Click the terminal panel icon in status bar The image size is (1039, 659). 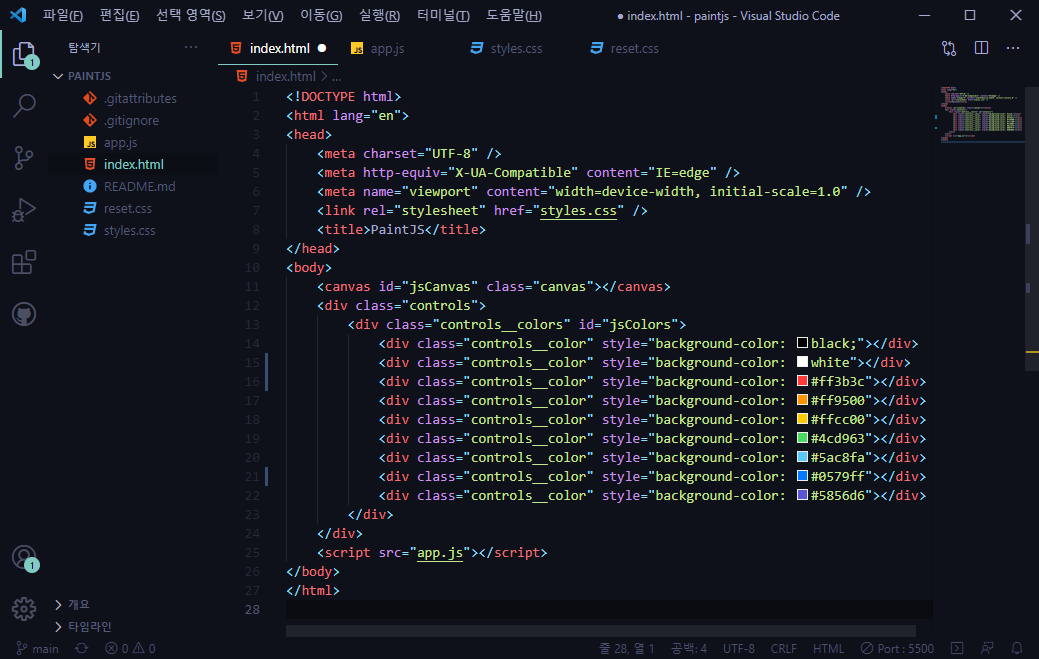957,648
